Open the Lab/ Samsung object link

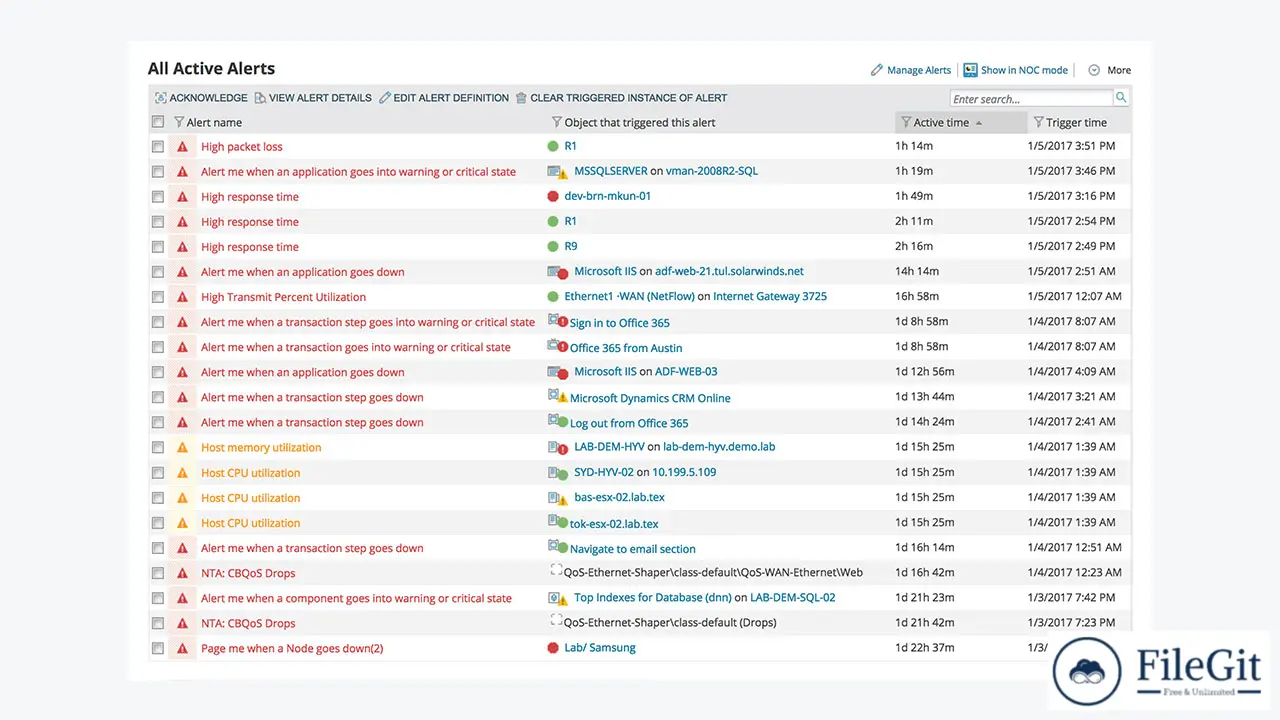(600, 648)
